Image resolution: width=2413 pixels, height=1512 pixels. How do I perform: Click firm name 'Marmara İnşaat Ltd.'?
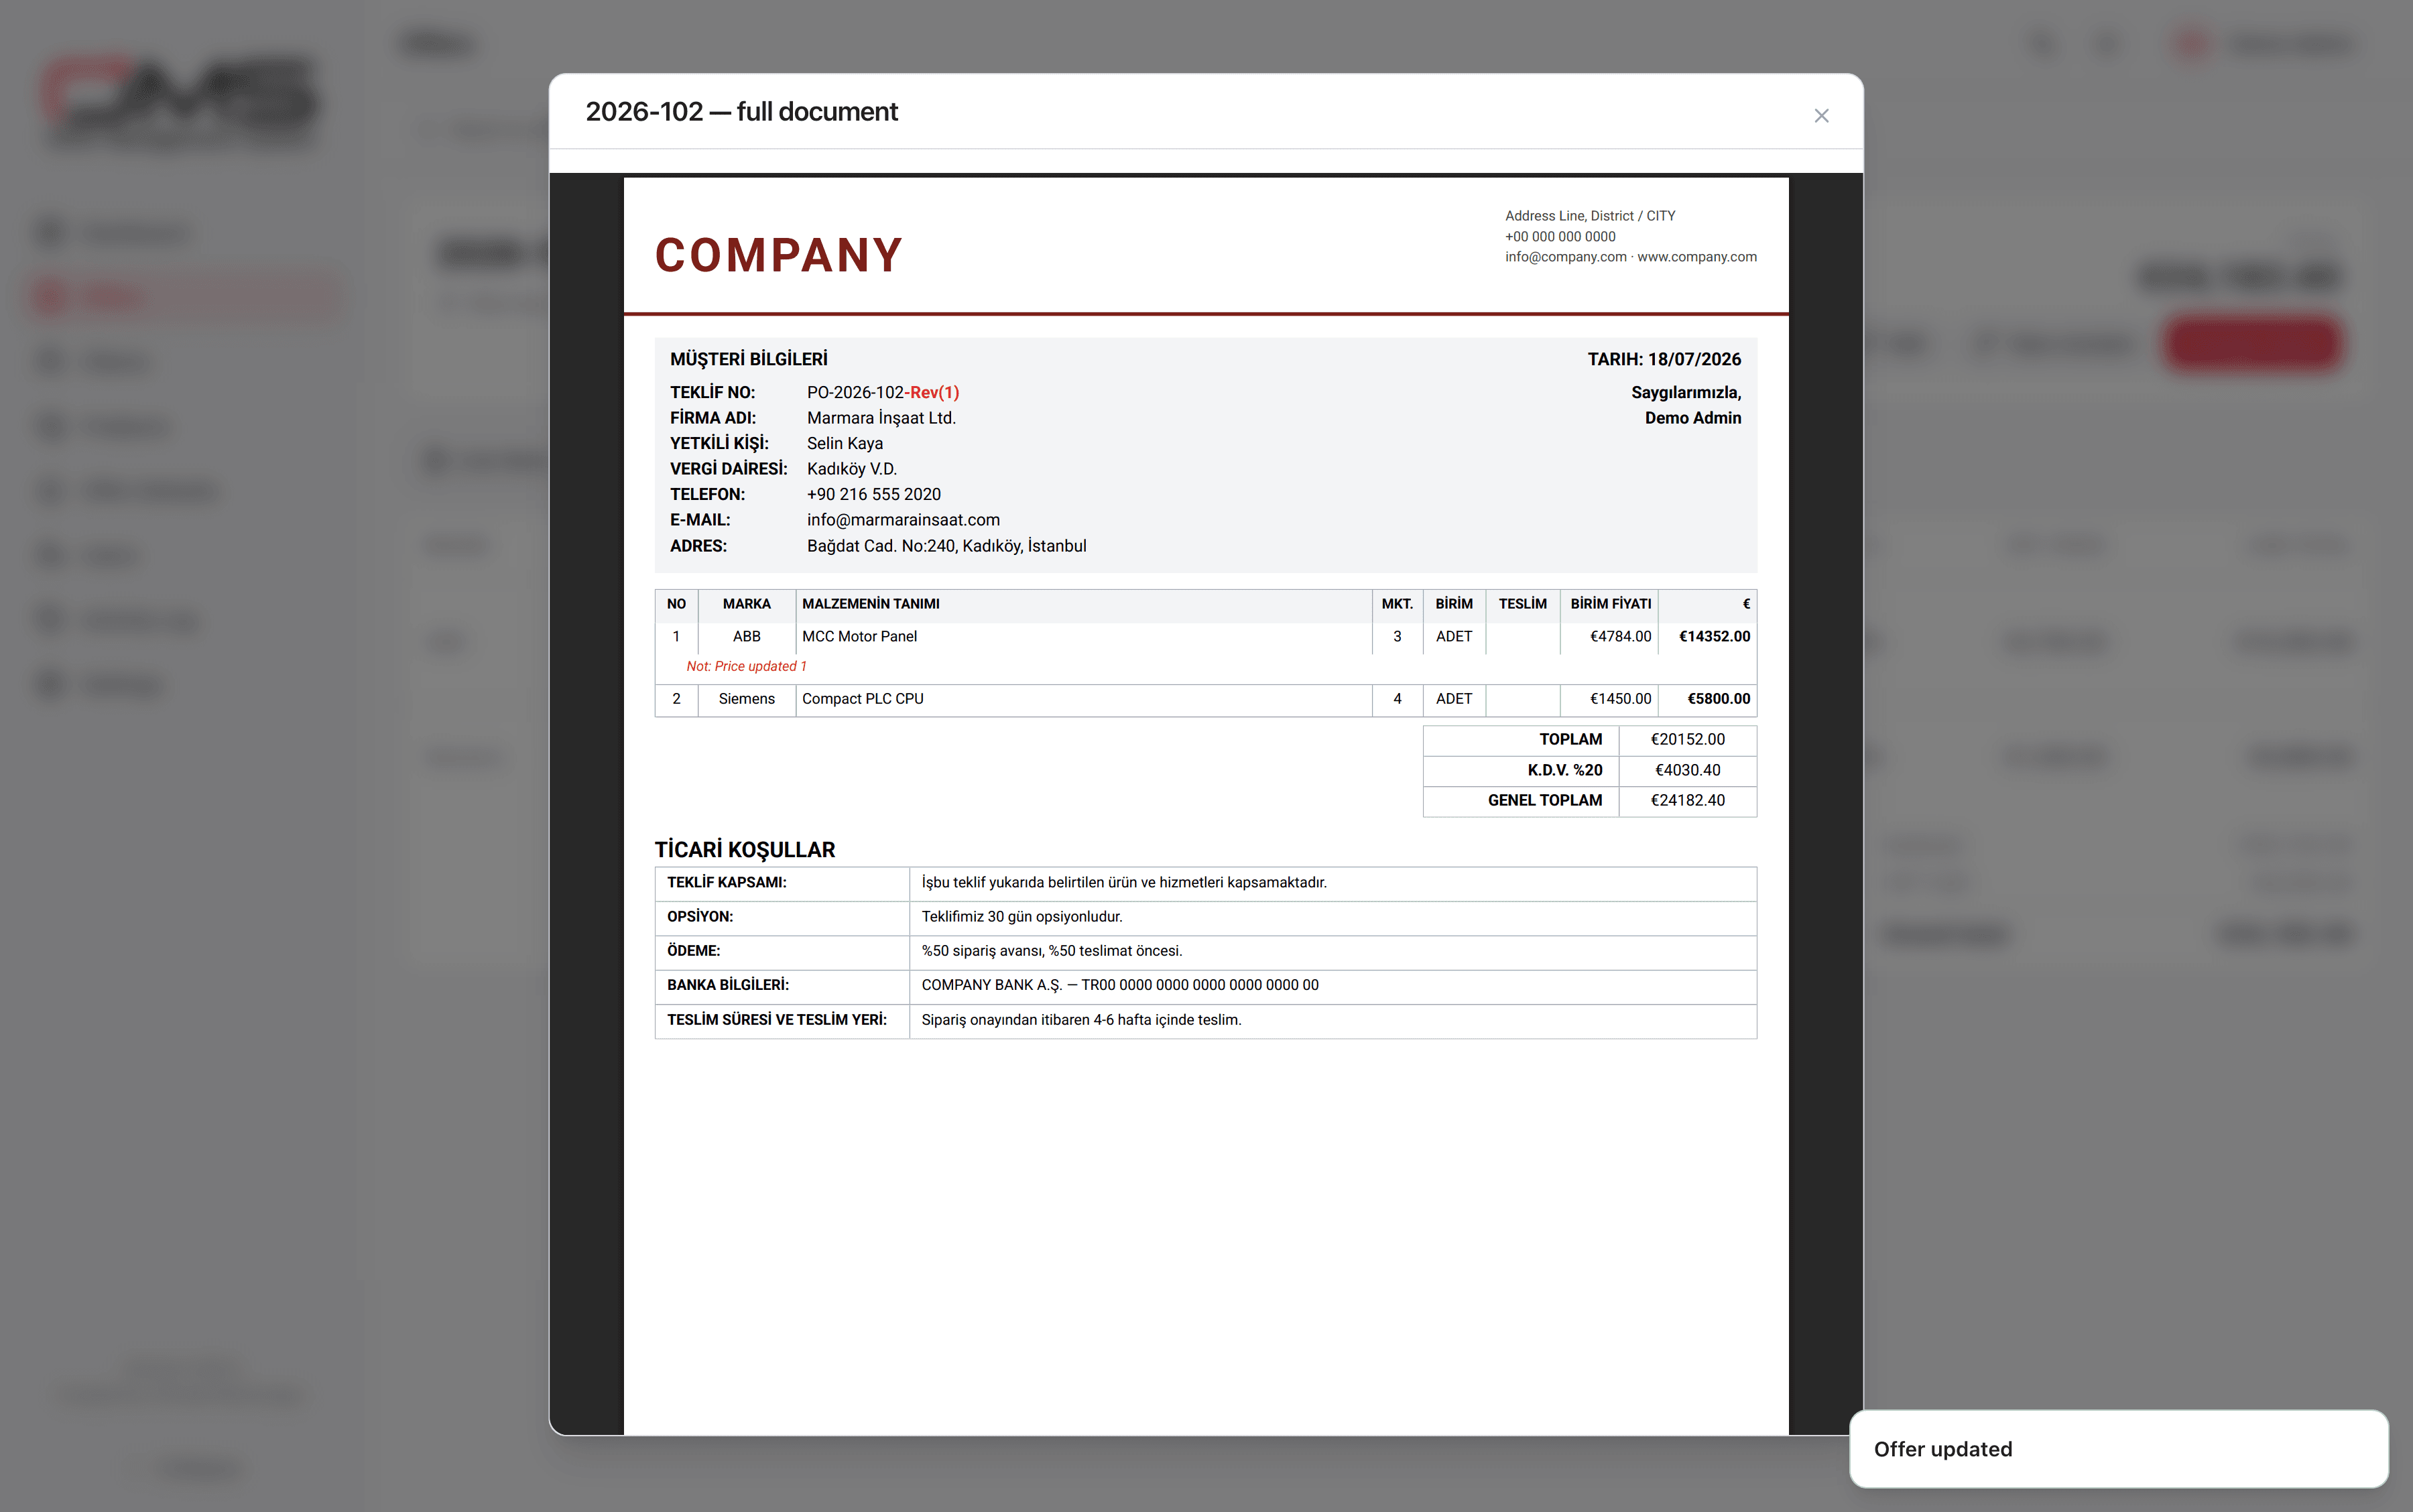click(881, 418)
